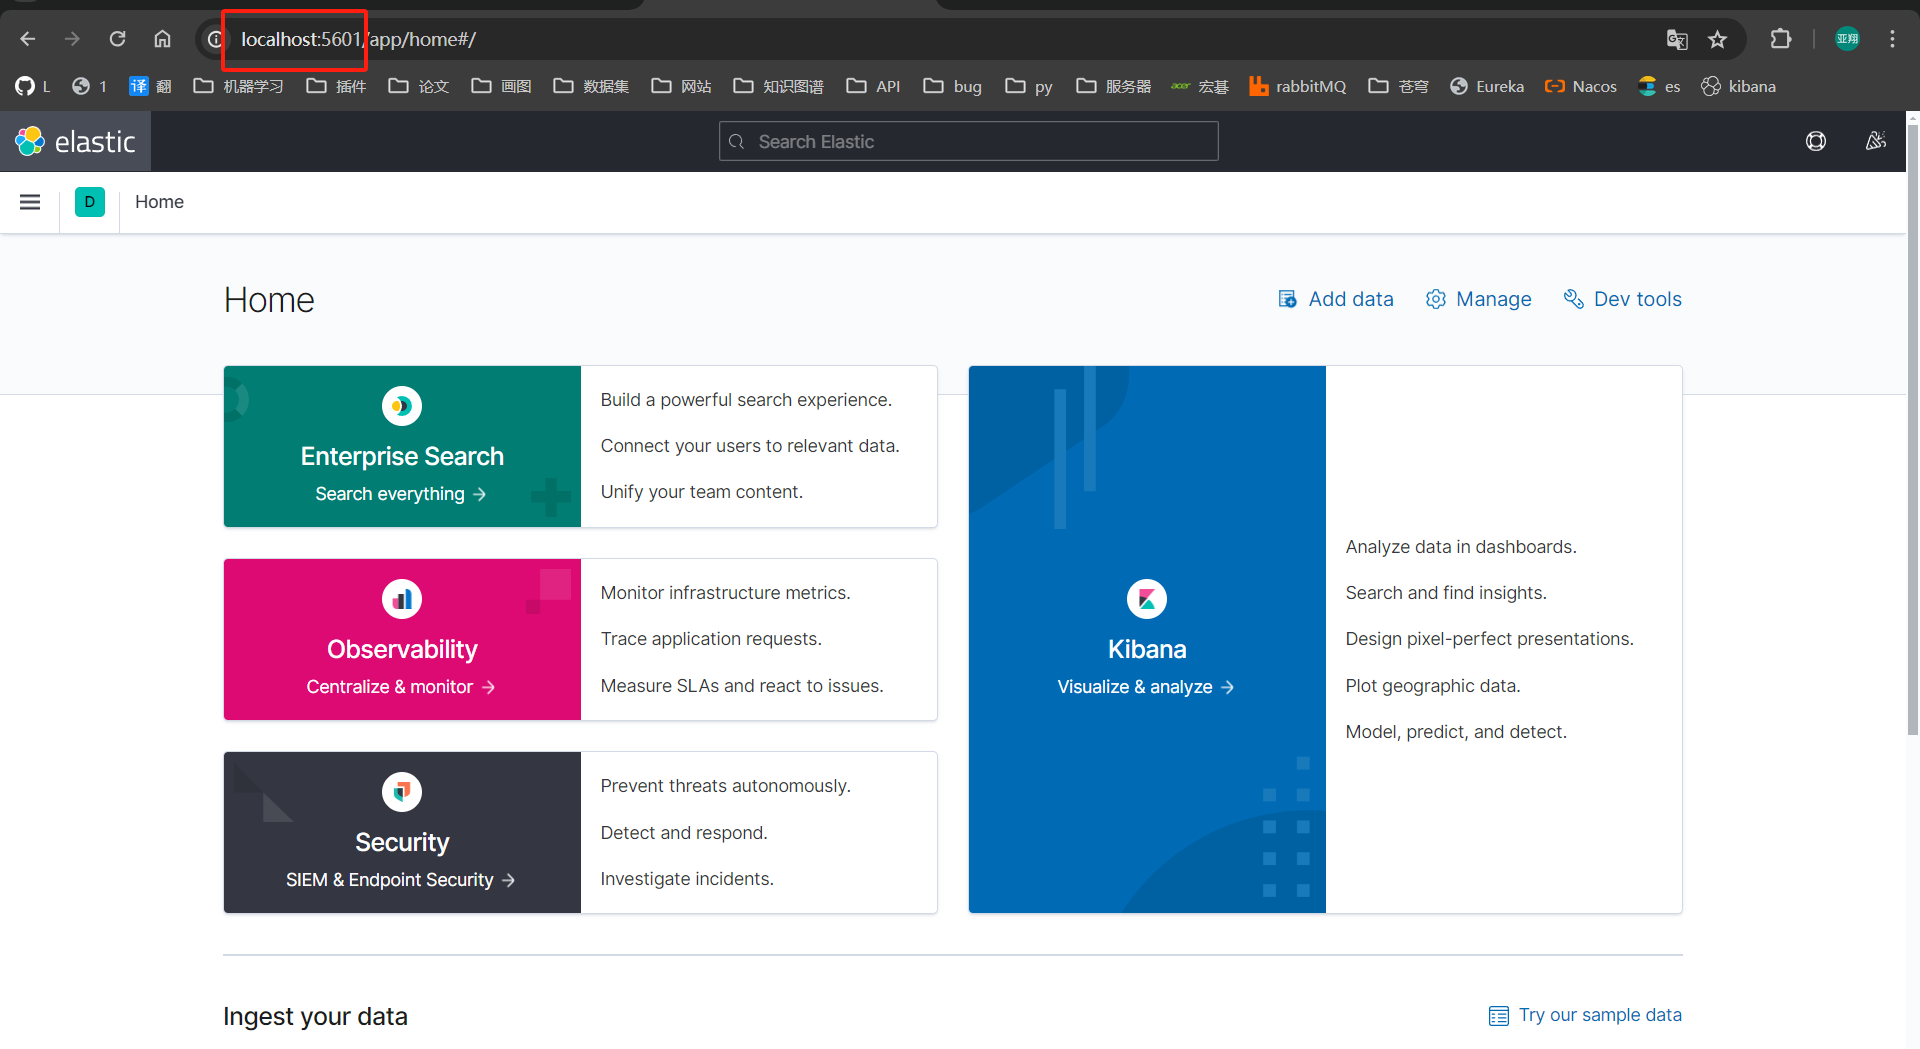This screenshot has width=1920, height=1049.
Task: Click the Enterprise Search circular logo
Action: (x=402, y=406)
